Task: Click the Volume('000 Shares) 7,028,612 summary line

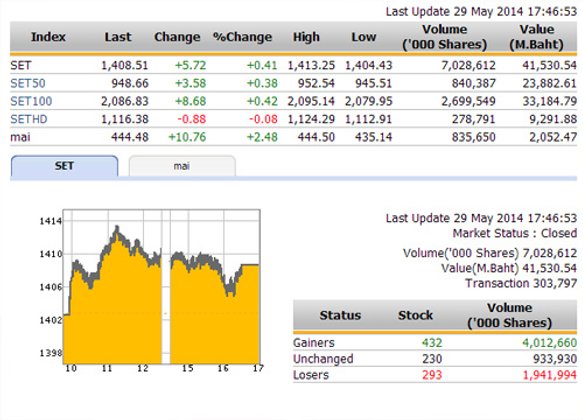Action: point(490,253)
